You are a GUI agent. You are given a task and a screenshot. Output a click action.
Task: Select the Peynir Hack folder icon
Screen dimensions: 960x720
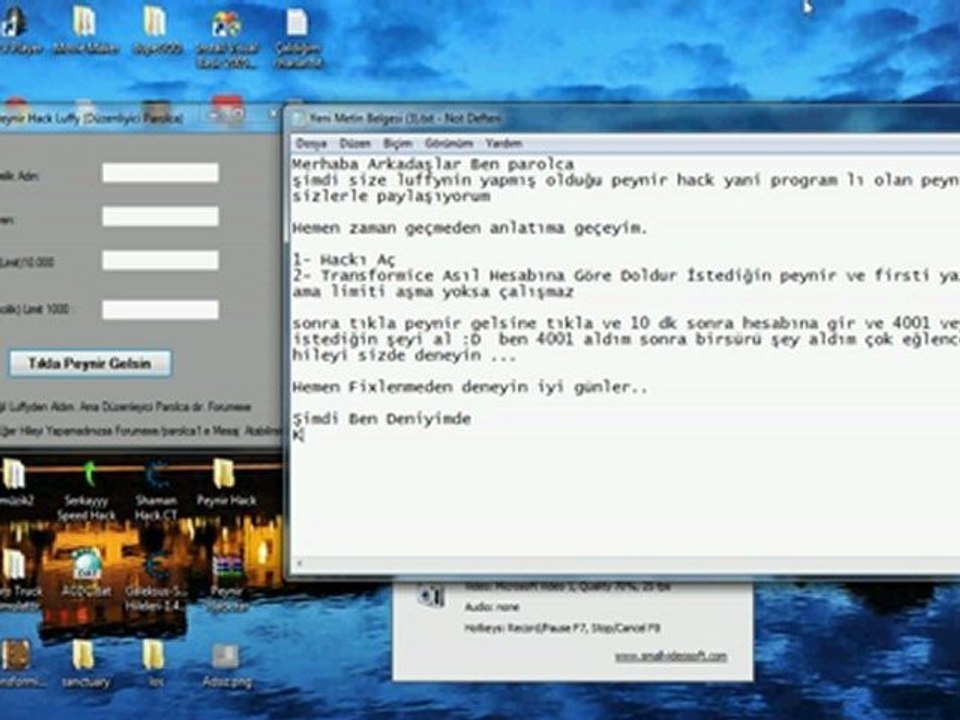pyautogui.click(x=226, y=484)
